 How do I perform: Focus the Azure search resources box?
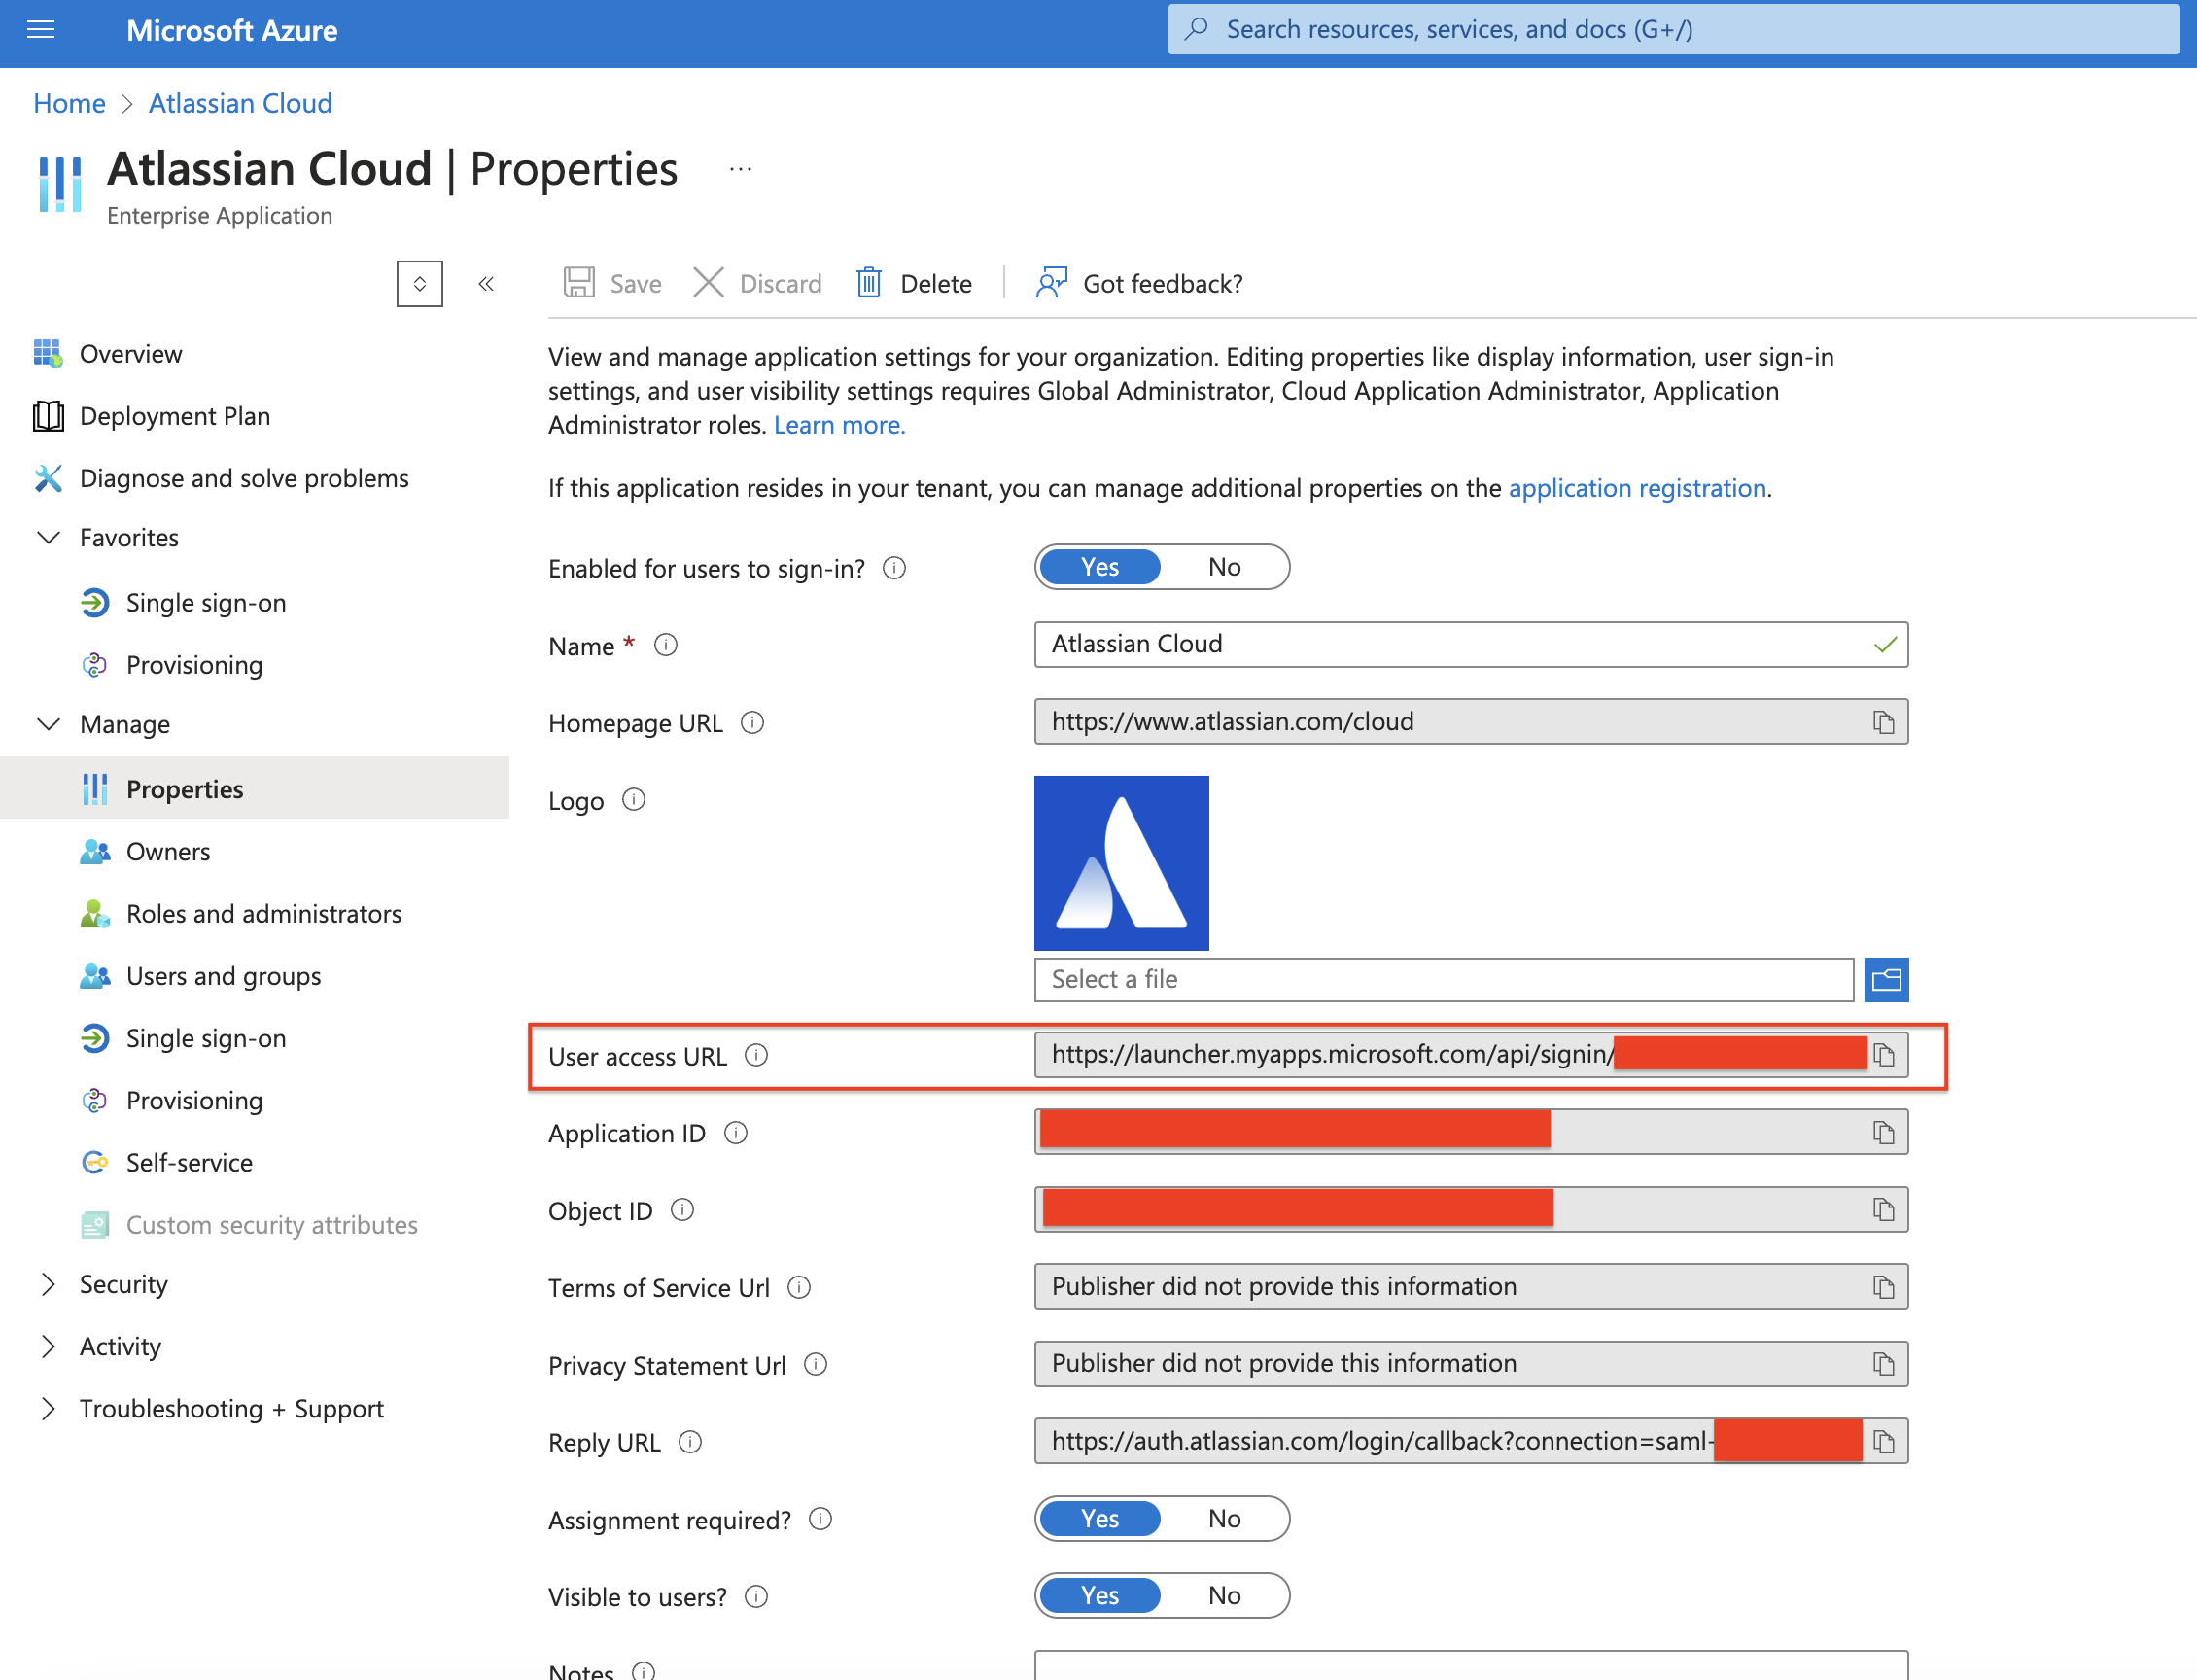pyautogui.click(x=1673, y=29)
